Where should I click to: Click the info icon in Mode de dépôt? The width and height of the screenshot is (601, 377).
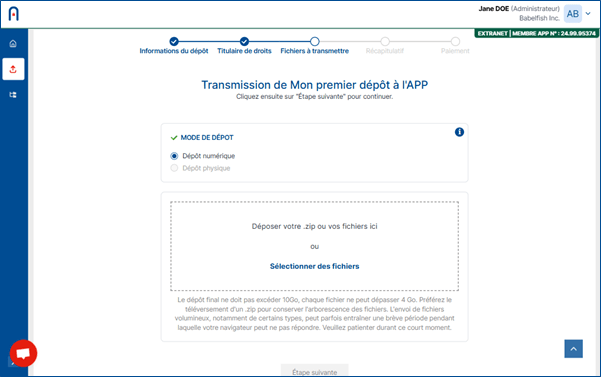[x=459, y=132]
